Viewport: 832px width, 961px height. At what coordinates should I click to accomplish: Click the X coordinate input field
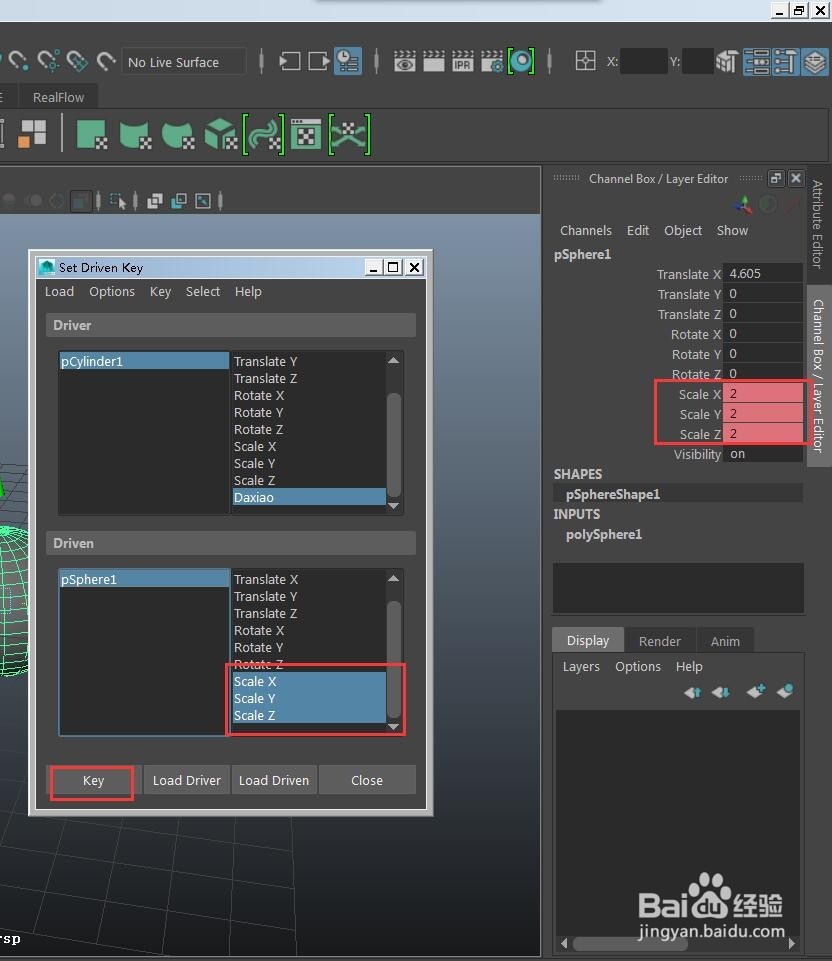pos(643,61)
